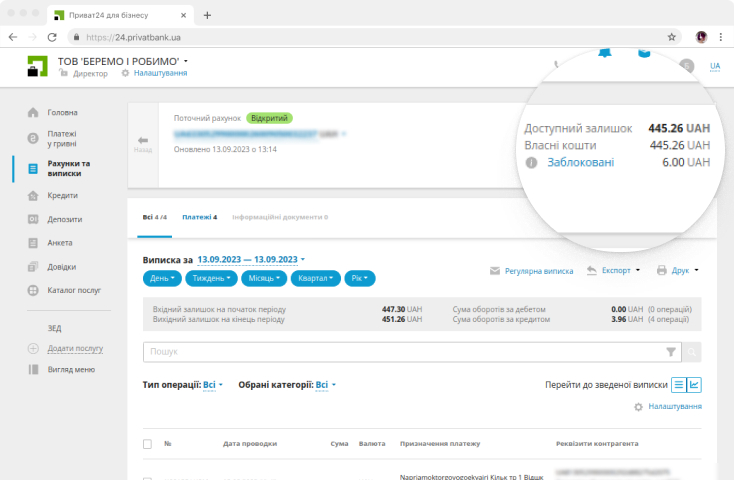Open Депозити section icon in sidebar

[33, 219]
